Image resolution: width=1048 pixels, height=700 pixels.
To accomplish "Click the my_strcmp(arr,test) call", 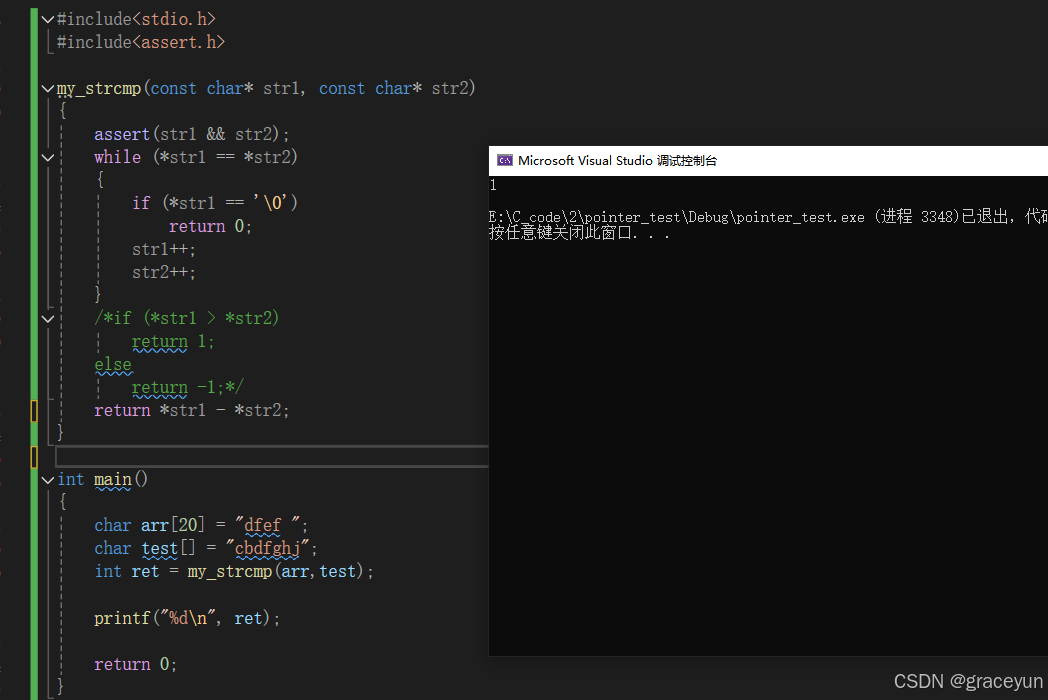I will 275,572.
